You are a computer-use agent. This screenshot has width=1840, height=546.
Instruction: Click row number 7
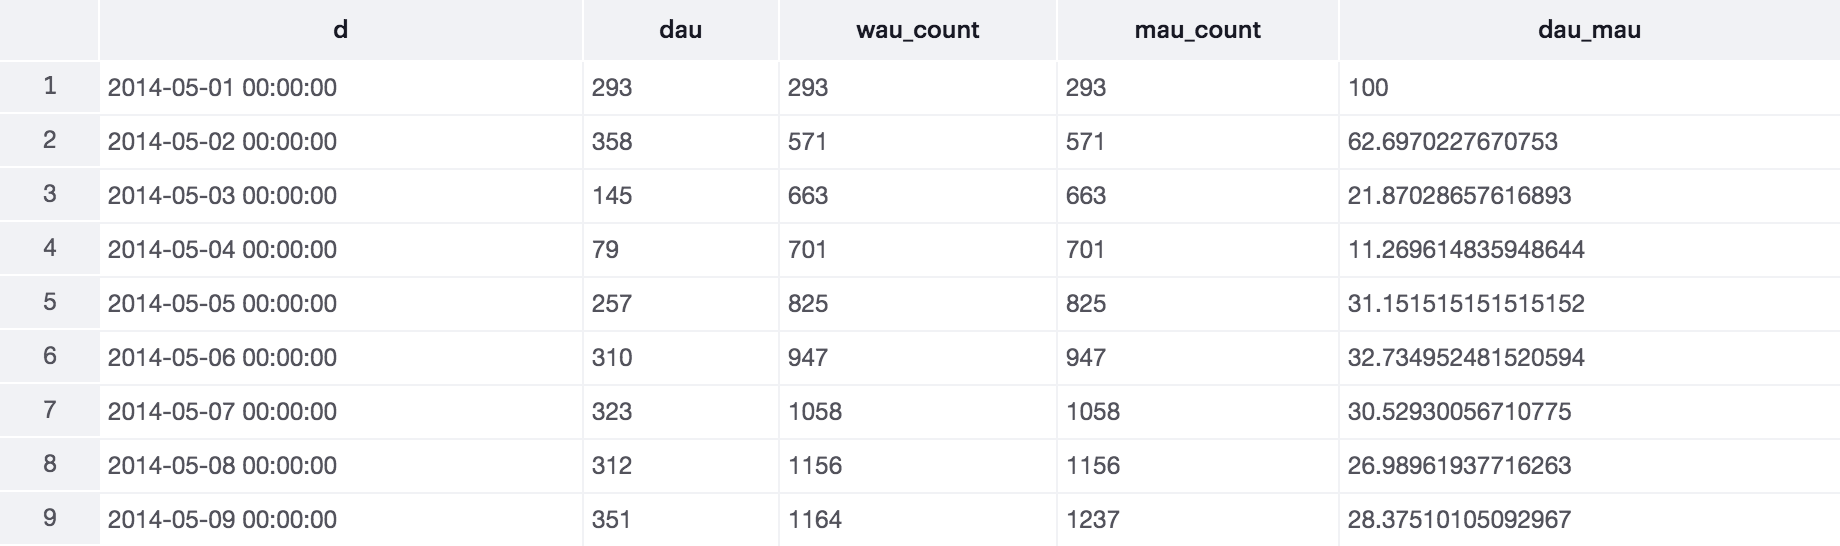tap(49, 410)
